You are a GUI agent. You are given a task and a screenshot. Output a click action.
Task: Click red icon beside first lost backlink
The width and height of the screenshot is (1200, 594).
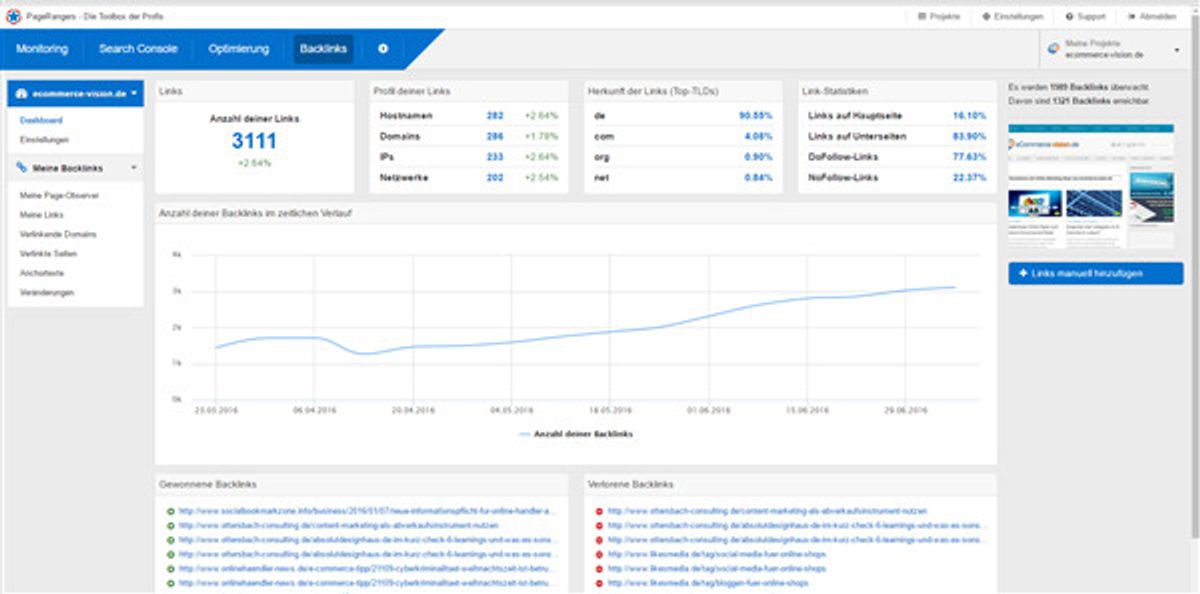(x=599, y=511)
